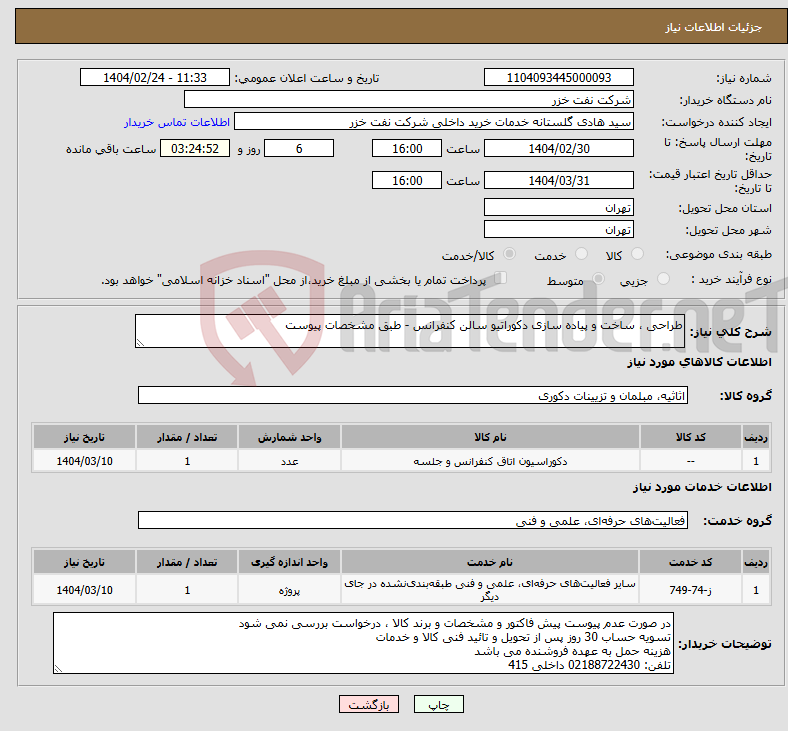Click the remaining time field 03:24:52
The height and width of the screenshot is (731, 788).
pos(195,149)
